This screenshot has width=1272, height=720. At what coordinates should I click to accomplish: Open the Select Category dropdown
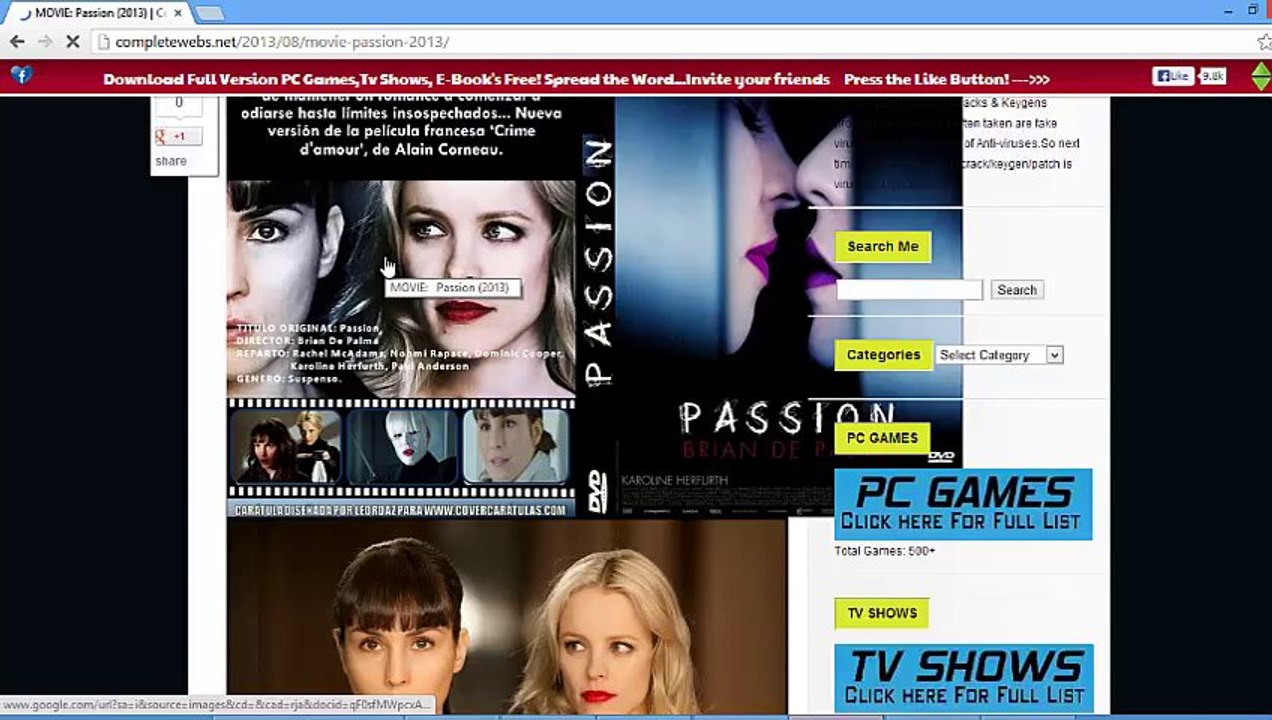[998, 355]
